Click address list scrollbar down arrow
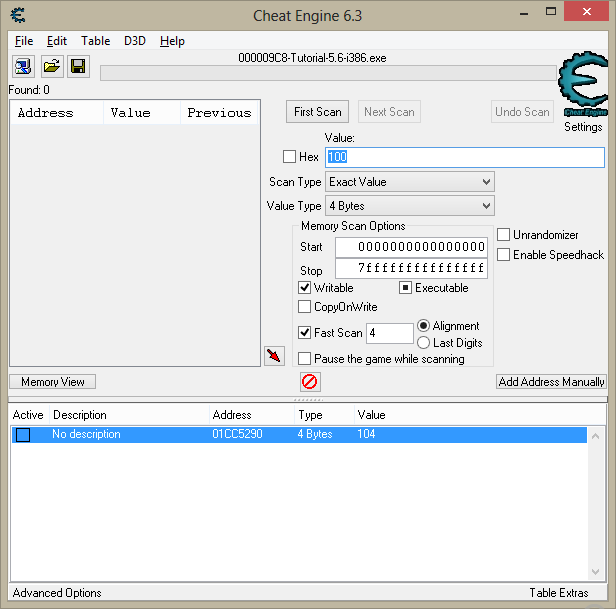Screen dimensions: 616x609 coord(596,572)
